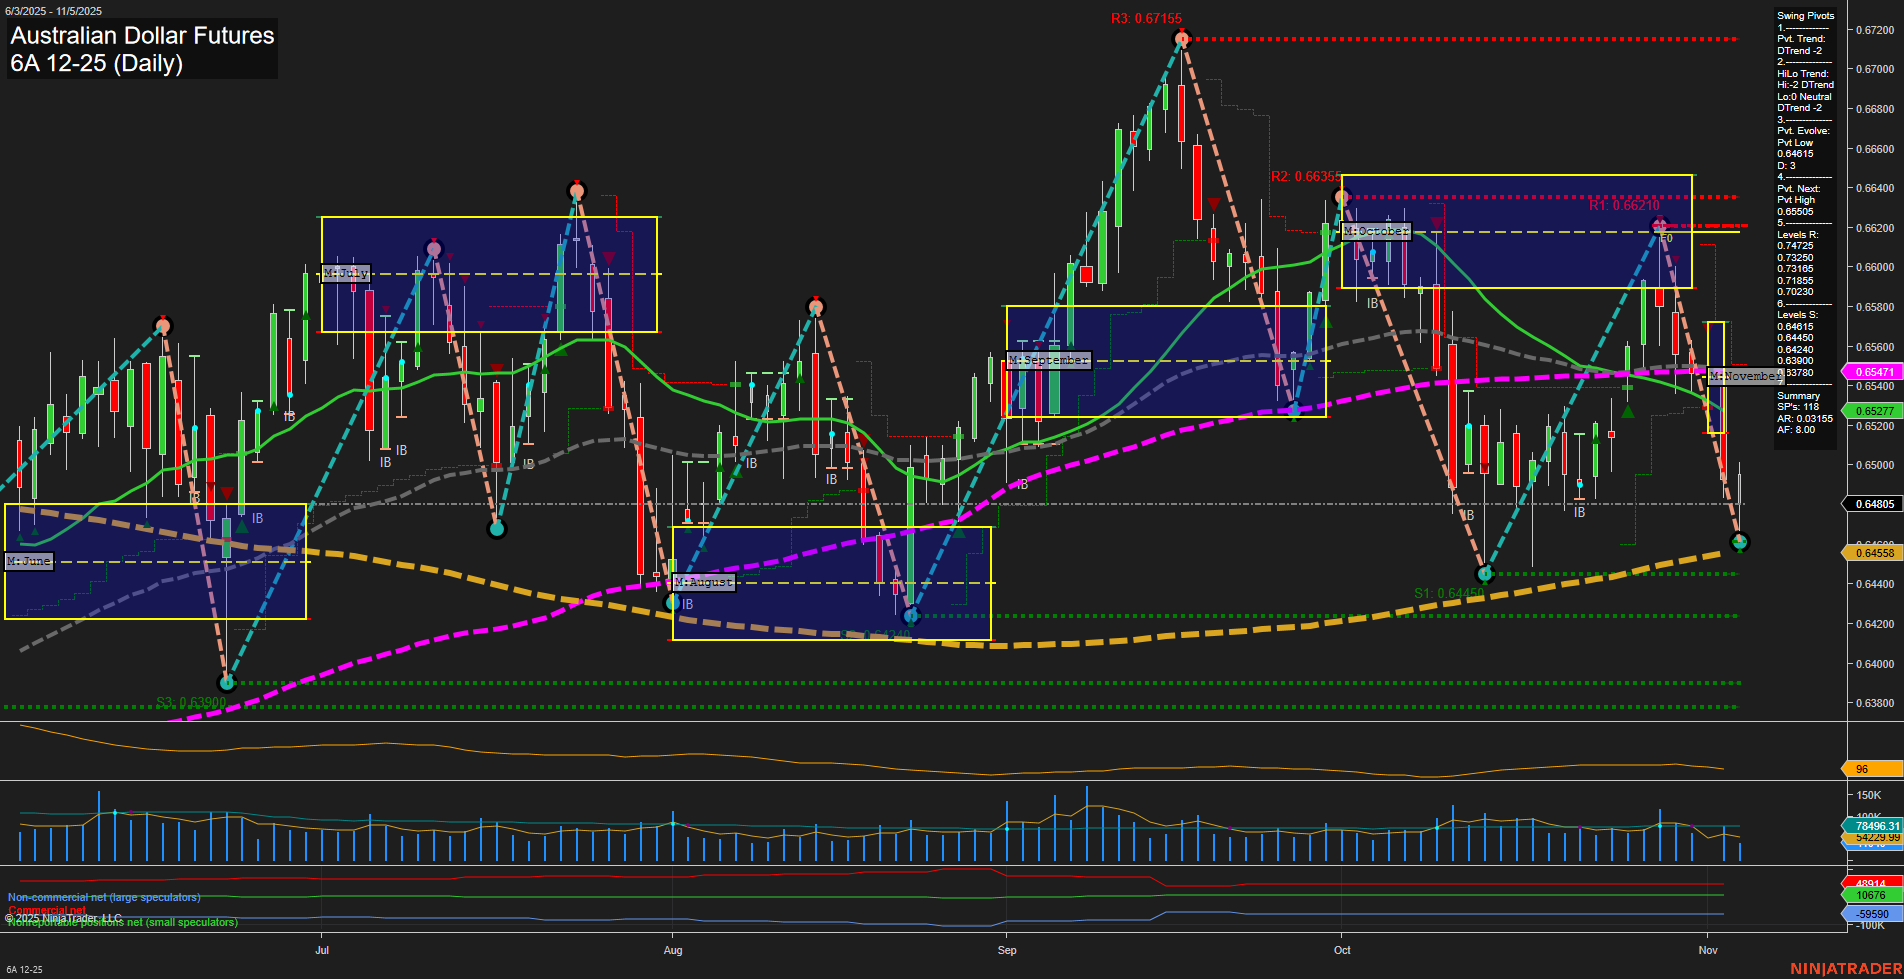Select the 6A 12-25 tab at bottom left
Screen dimensions: 1904x979
click(24, 969)
